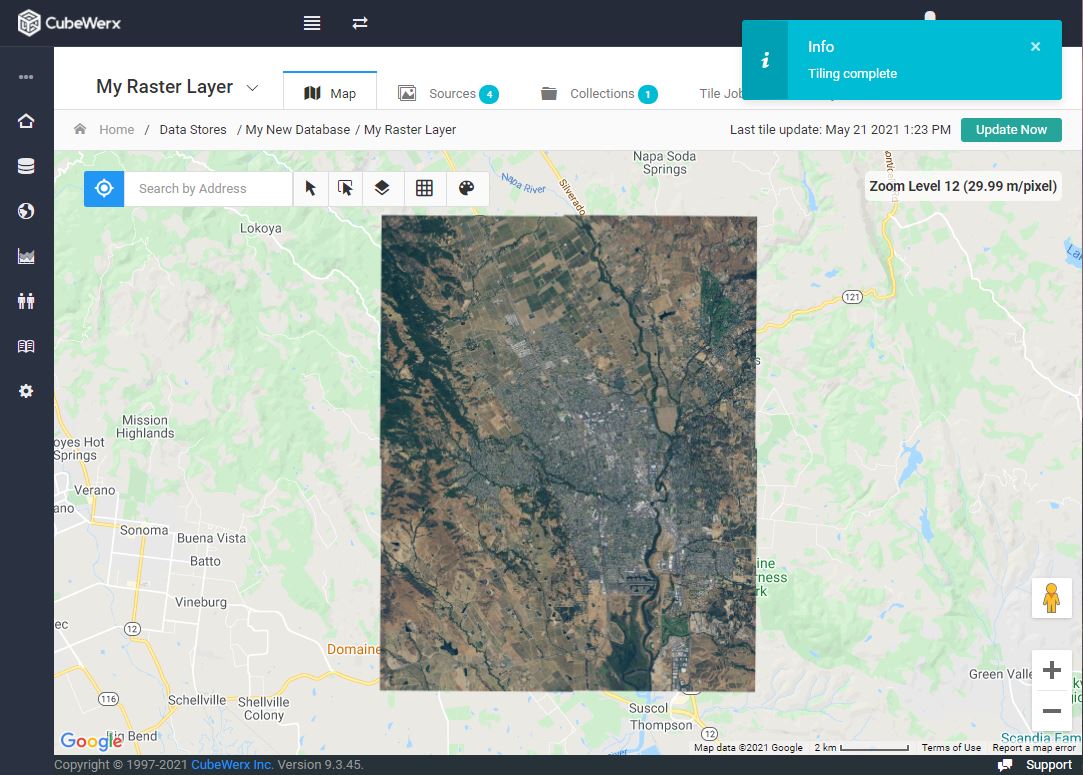Click the Napa Soda Springs map label

coord(664,162)
